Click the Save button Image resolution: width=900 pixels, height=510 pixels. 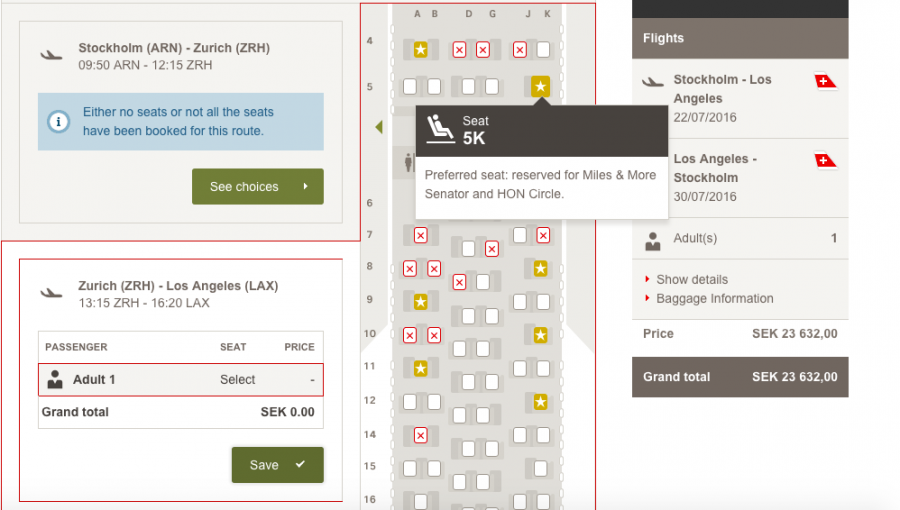click(x=278, y=465)
